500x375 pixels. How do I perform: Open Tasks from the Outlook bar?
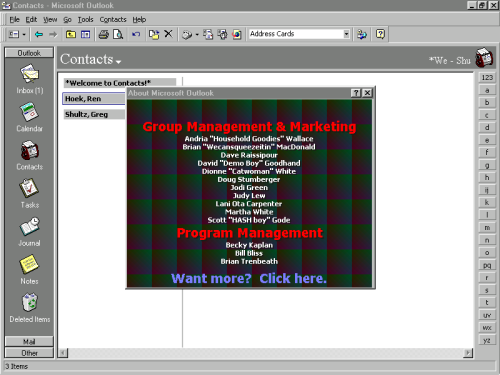29,194
